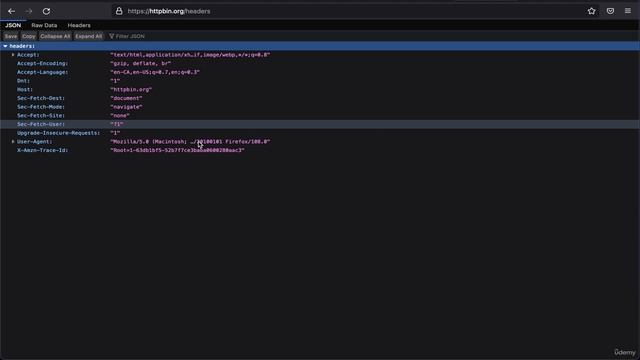Select the X-Amzn-Trace-Id key

(42, 150)
